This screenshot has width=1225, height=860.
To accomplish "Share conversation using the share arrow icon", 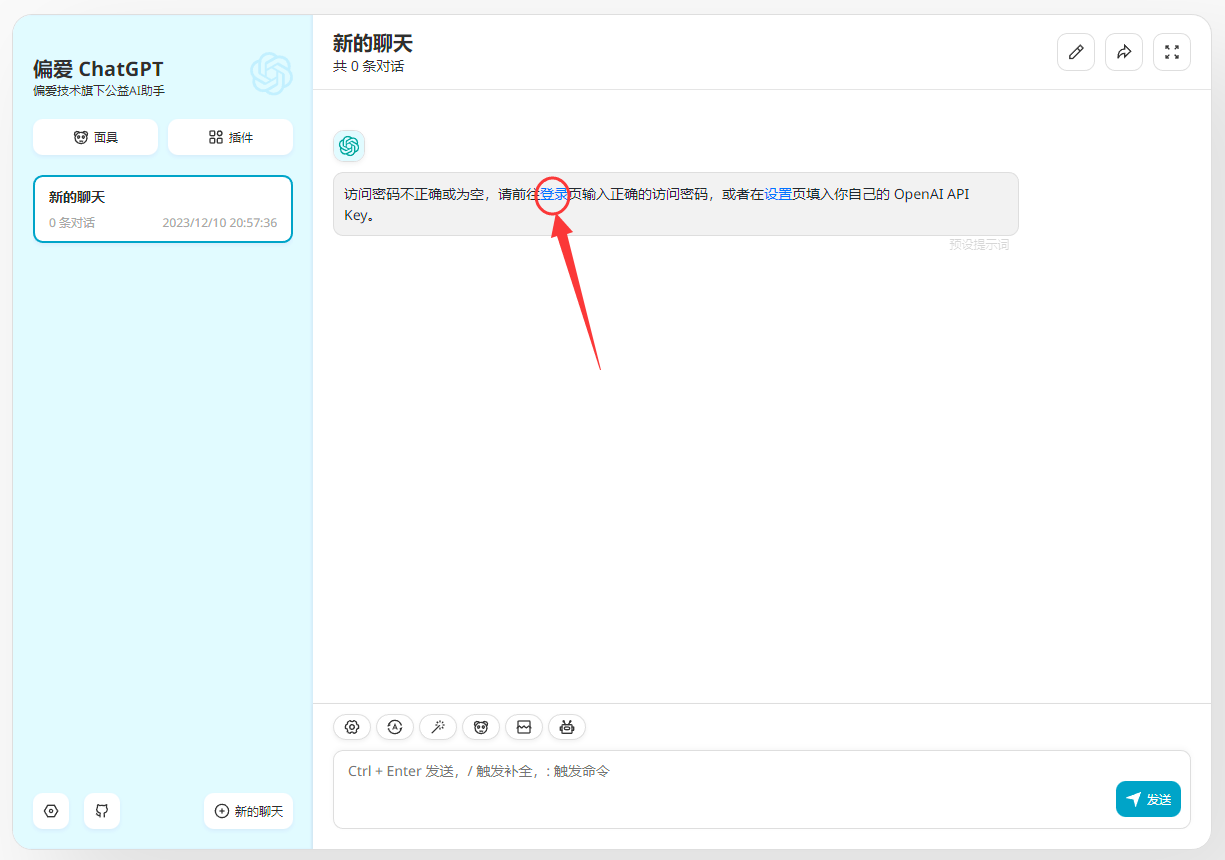I will pos(1124,52).
